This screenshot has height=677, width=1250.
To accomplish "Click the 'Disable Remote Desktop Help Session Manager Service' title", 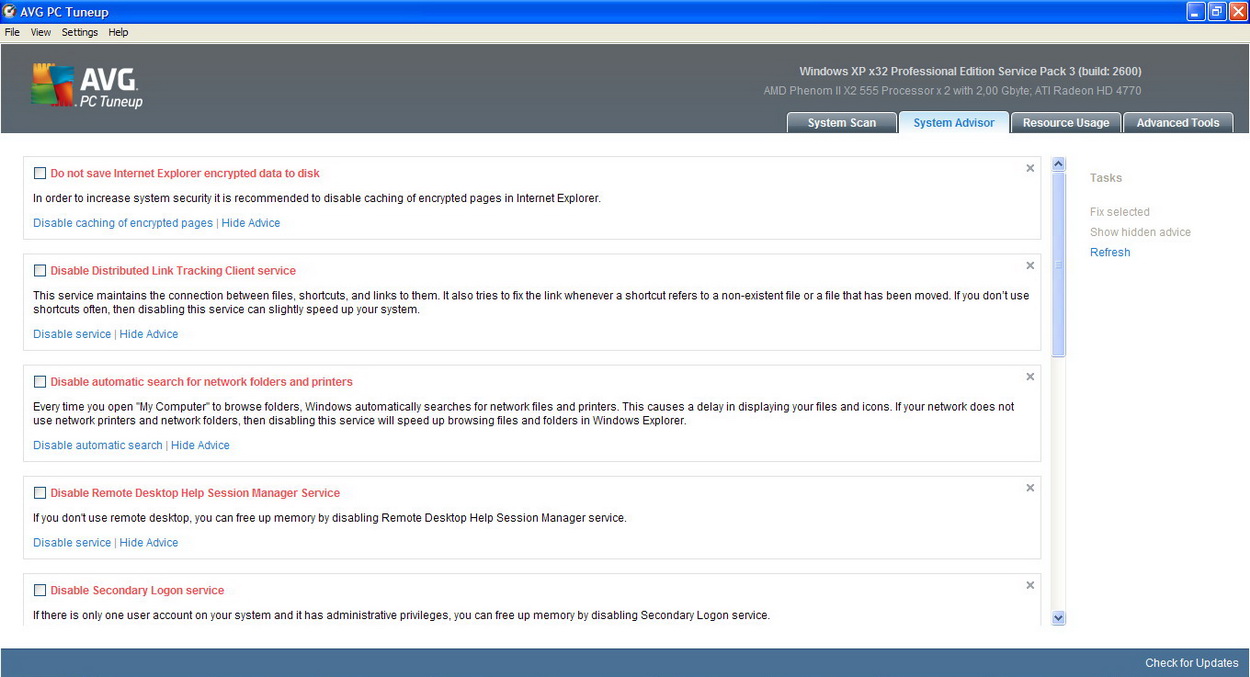I will [x=195, y=492].
